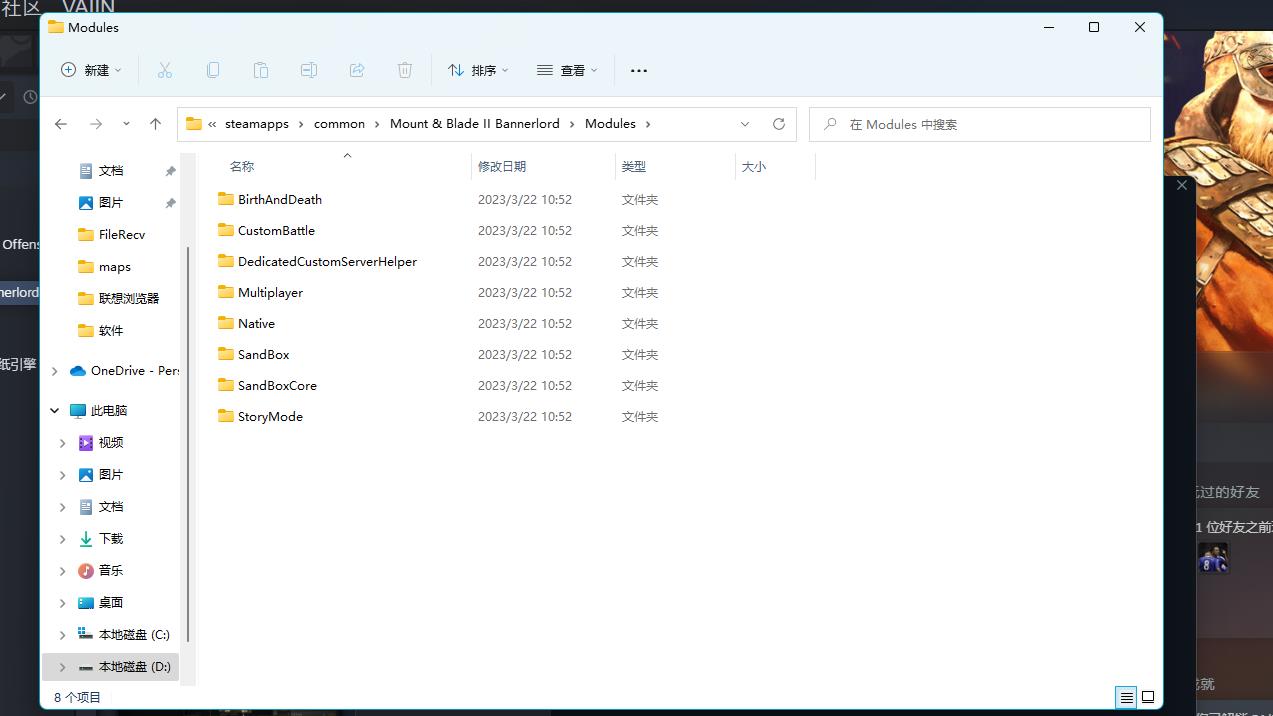
Task: Expand the 视频 tree node
Action: coord(63,443)
